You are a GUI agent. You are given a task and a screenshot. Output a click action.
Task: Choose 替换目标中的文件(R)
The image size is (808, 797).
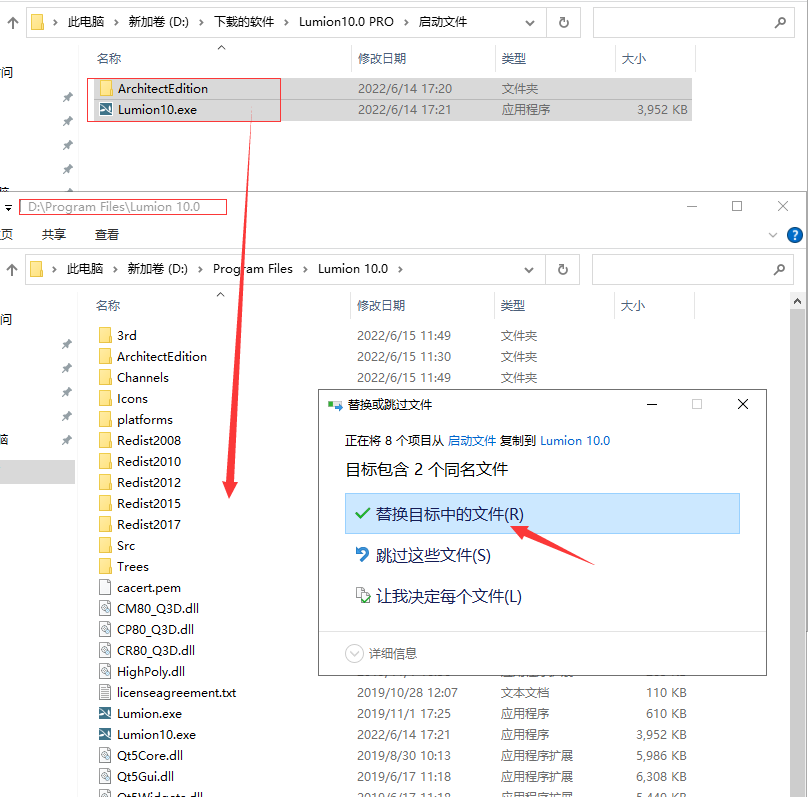click(x=449, y=514)
